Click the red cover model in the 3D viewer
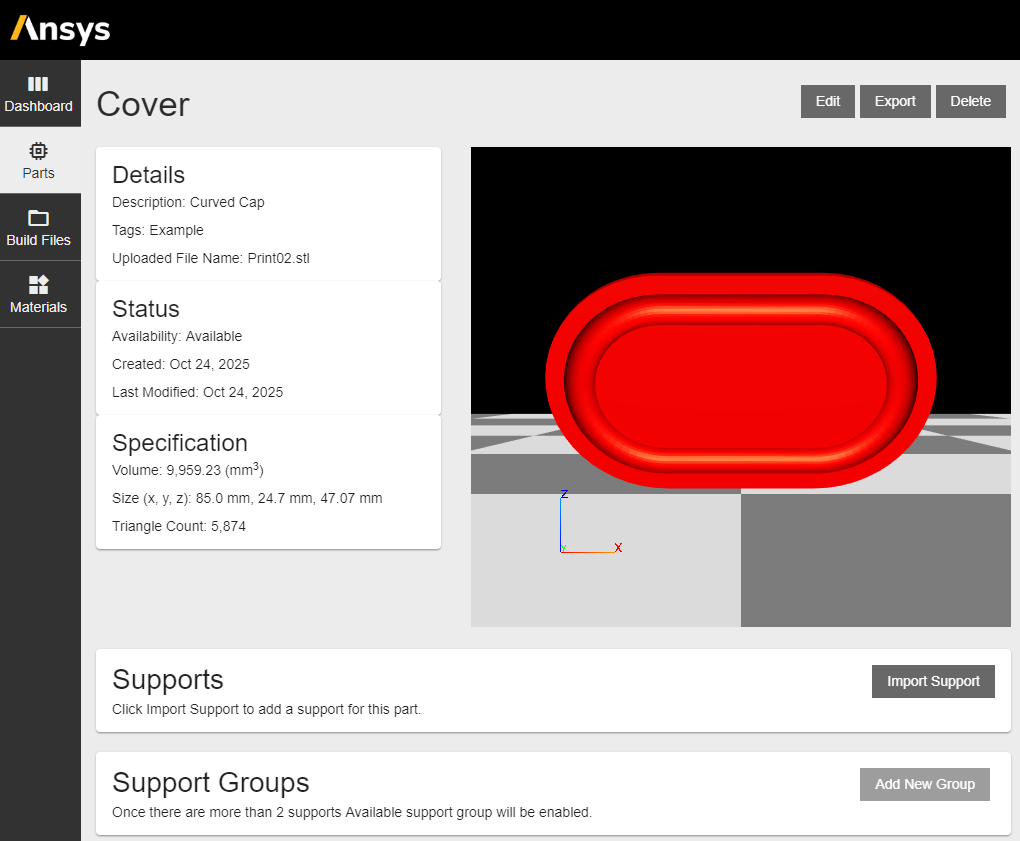The height and width of the screenshot is (841, 1020). 740,380
